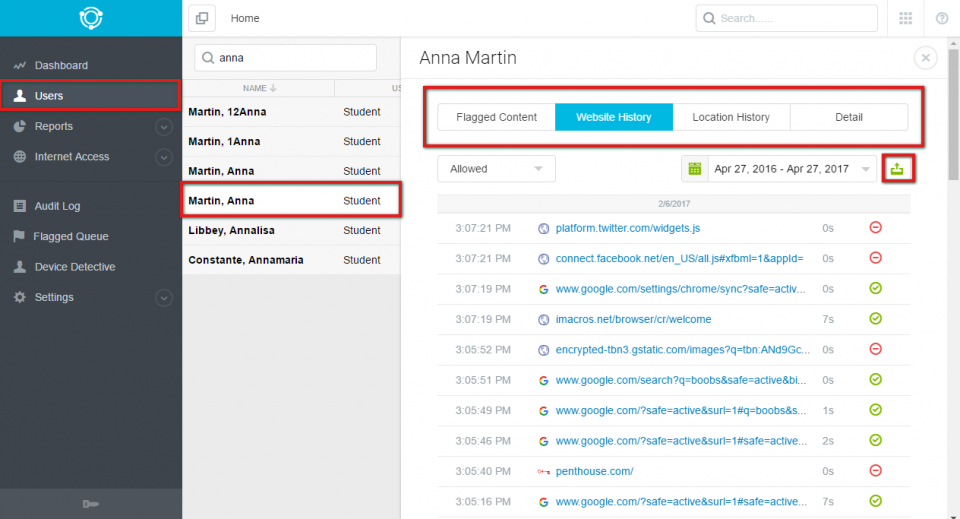Click the 3:07:21 PM timestamp on the twitter row
Image resolution: width=960 pixels, height=519 pixels.
click(x=483, y=228)
